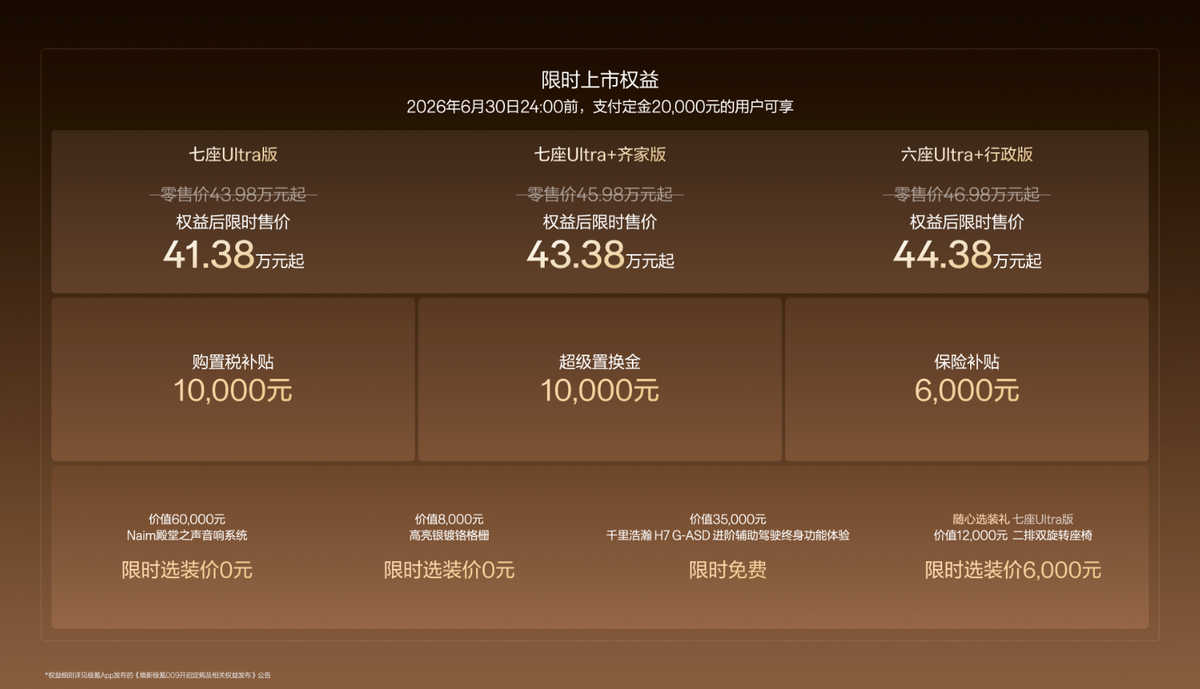
Task: Click the '价值35,000元' value text
Action: point(728,519)
